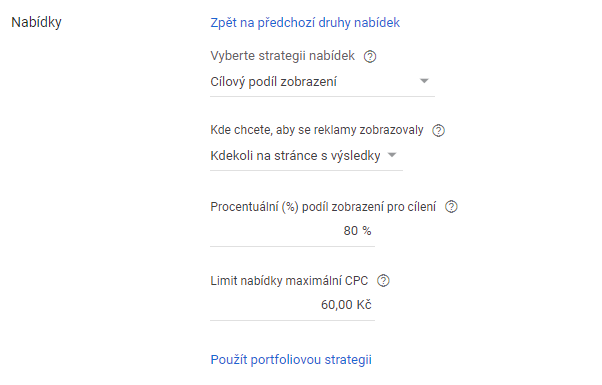Click the Procentuální (%) podíl zobrazení label text

tap(323, 207)
